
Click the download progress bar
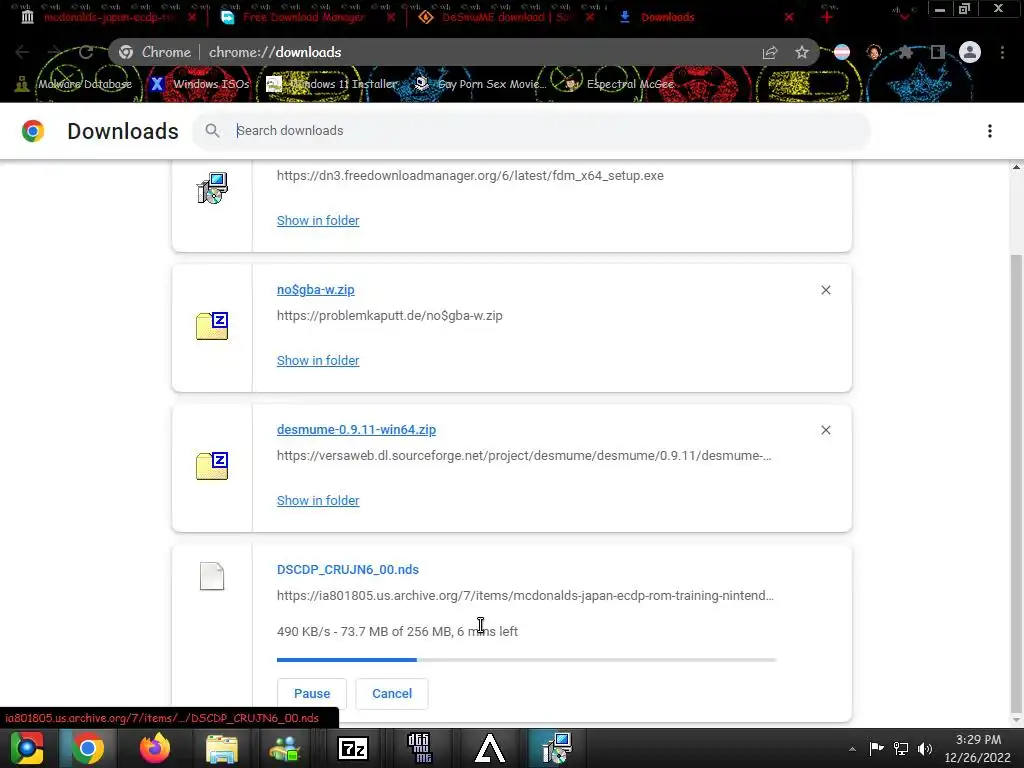[x=526, y=660]
